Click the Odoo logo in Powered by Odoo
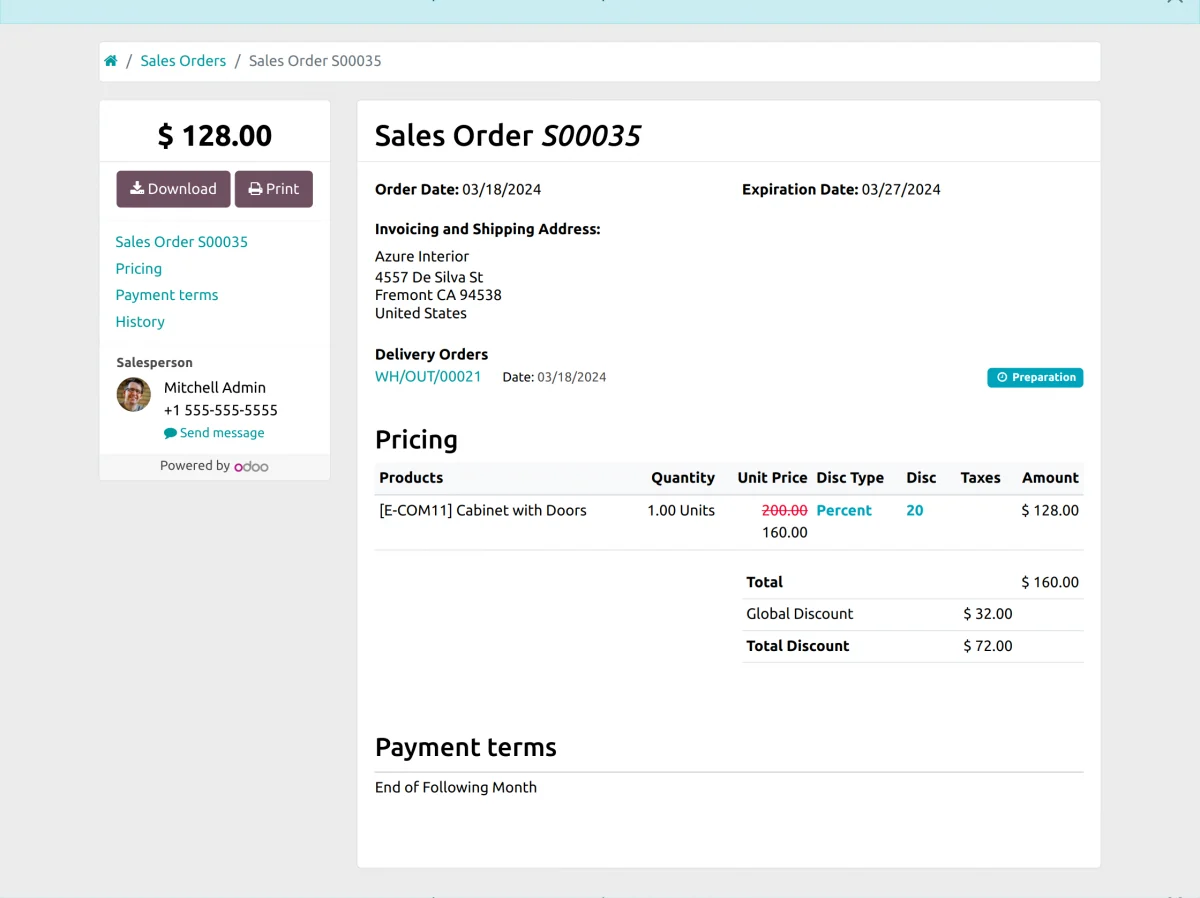The height and width of the screenshot is (898, 1200). (251, 465)
